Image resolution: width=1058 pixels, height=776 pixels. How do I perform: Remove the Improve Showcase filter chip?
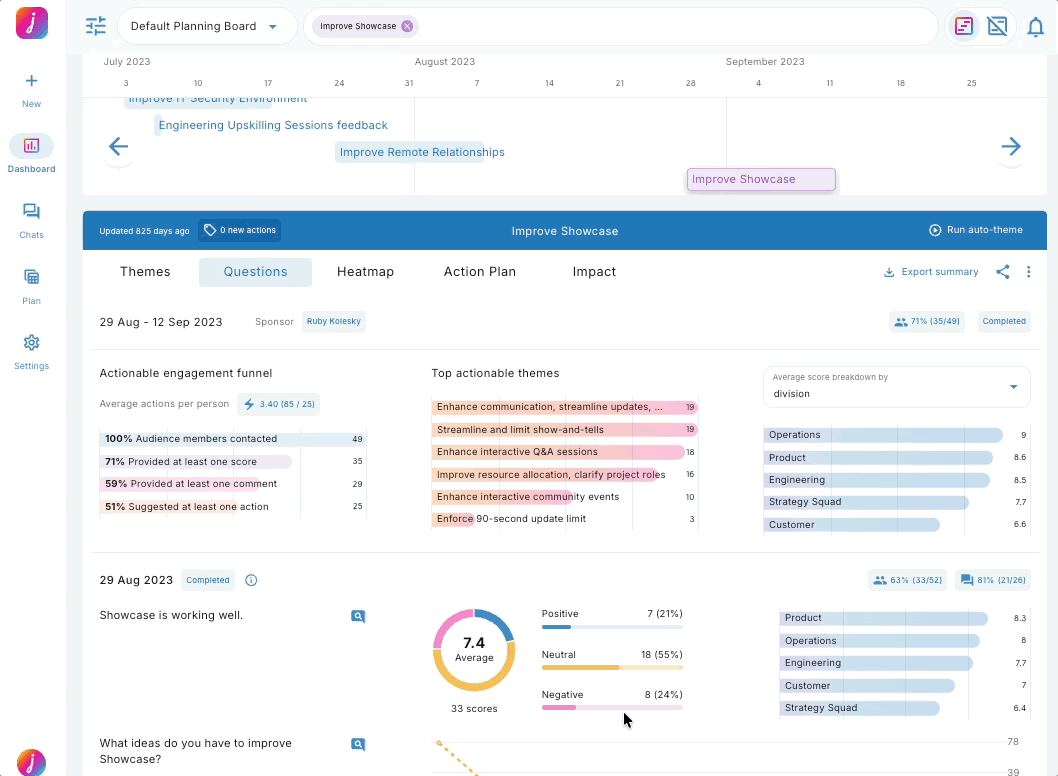click(x=407, y=26)
